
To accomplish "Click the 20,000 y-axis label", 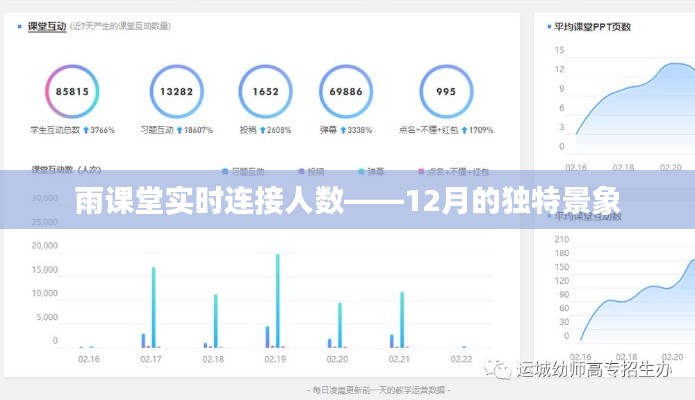I will (x=45, y=245).
